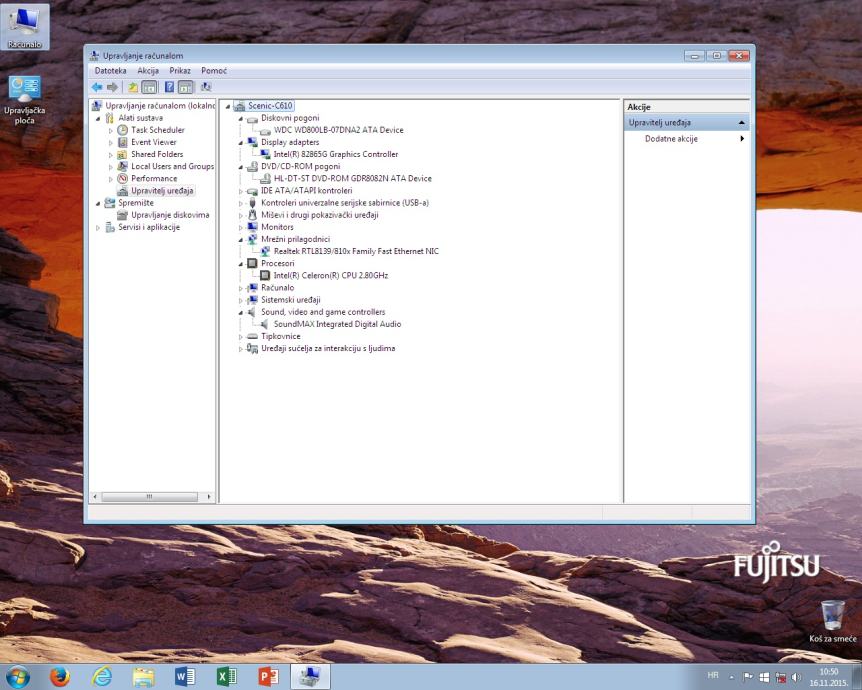The image size is (862, 690).
Task: Select the Task Scheduler tree item
Action: coord(157,130)
